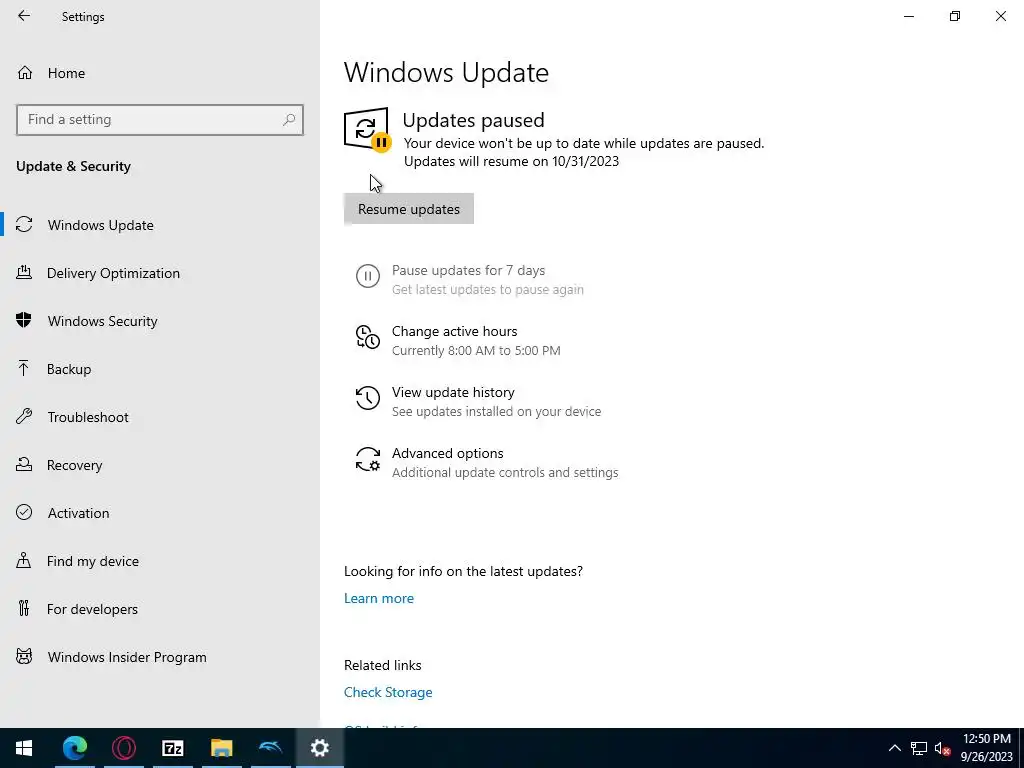
Task: Open Find my device label
Action: click(x=93, y=561)
